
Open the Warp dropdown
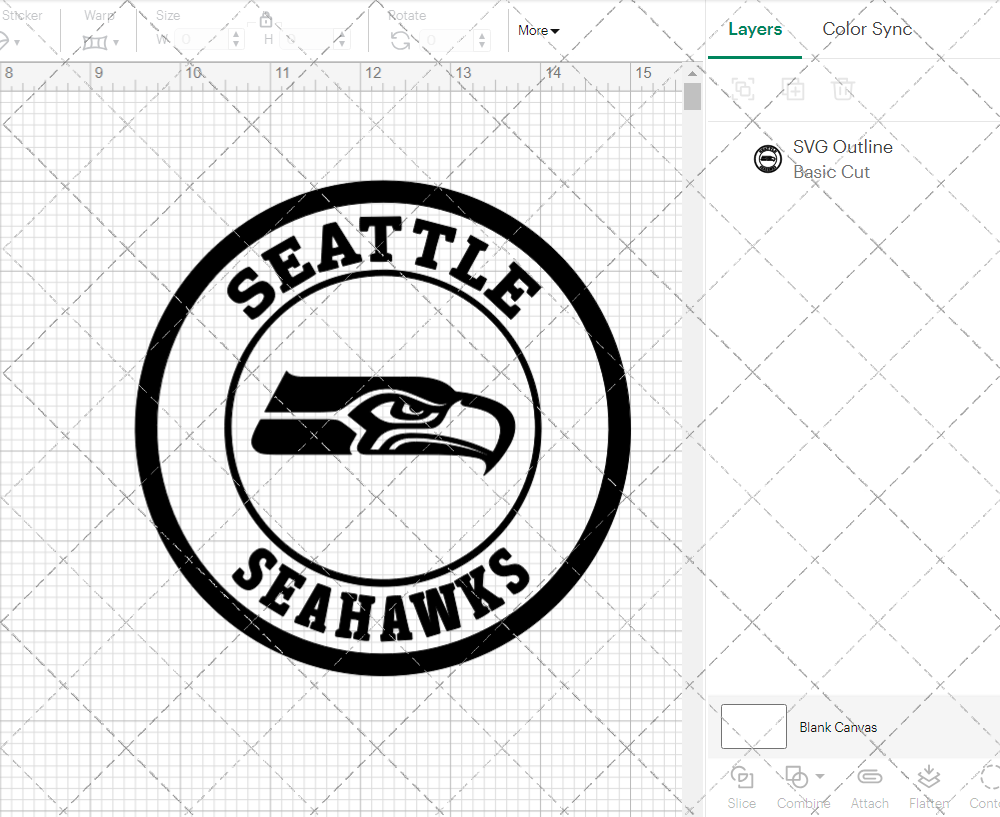pos(100,42)
